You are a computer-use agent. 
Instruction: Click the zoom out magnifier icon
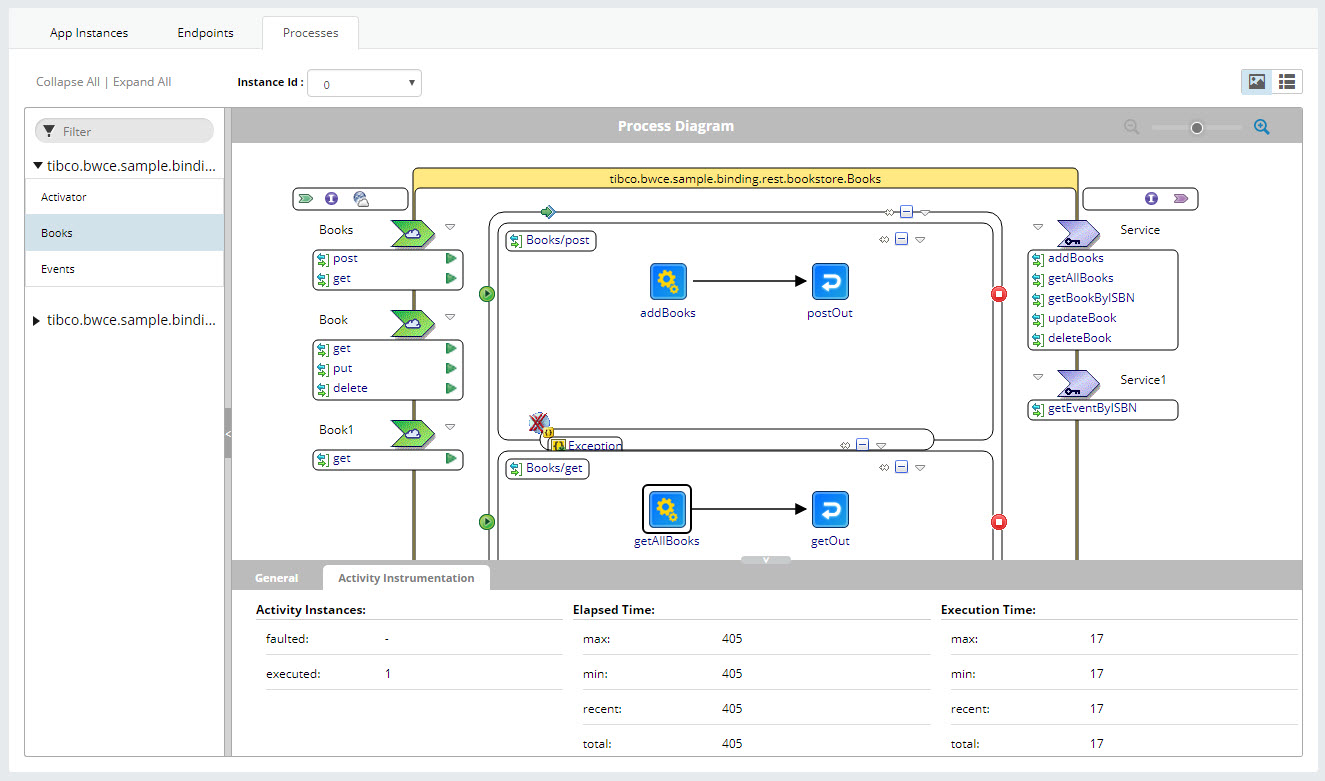(1132, 127)
